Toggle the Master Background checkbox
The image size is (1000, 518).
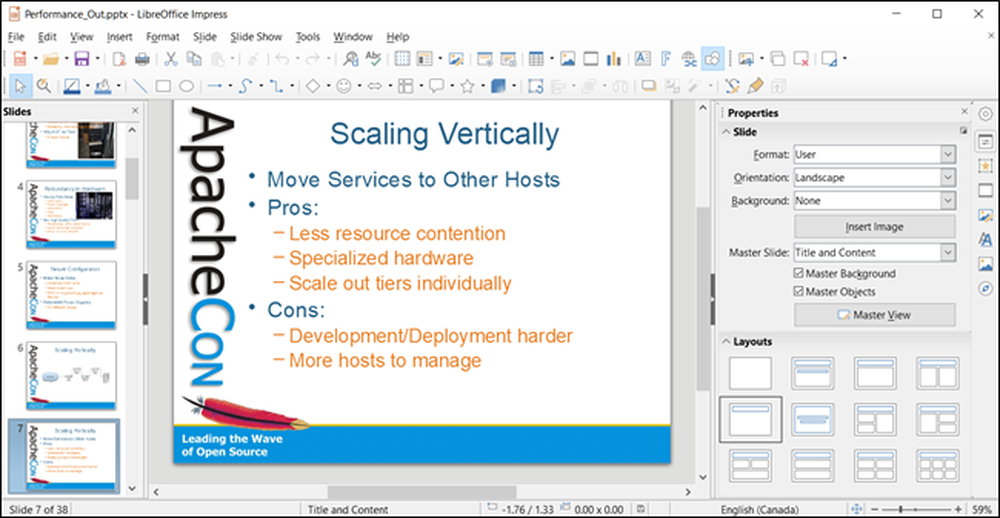798,274
